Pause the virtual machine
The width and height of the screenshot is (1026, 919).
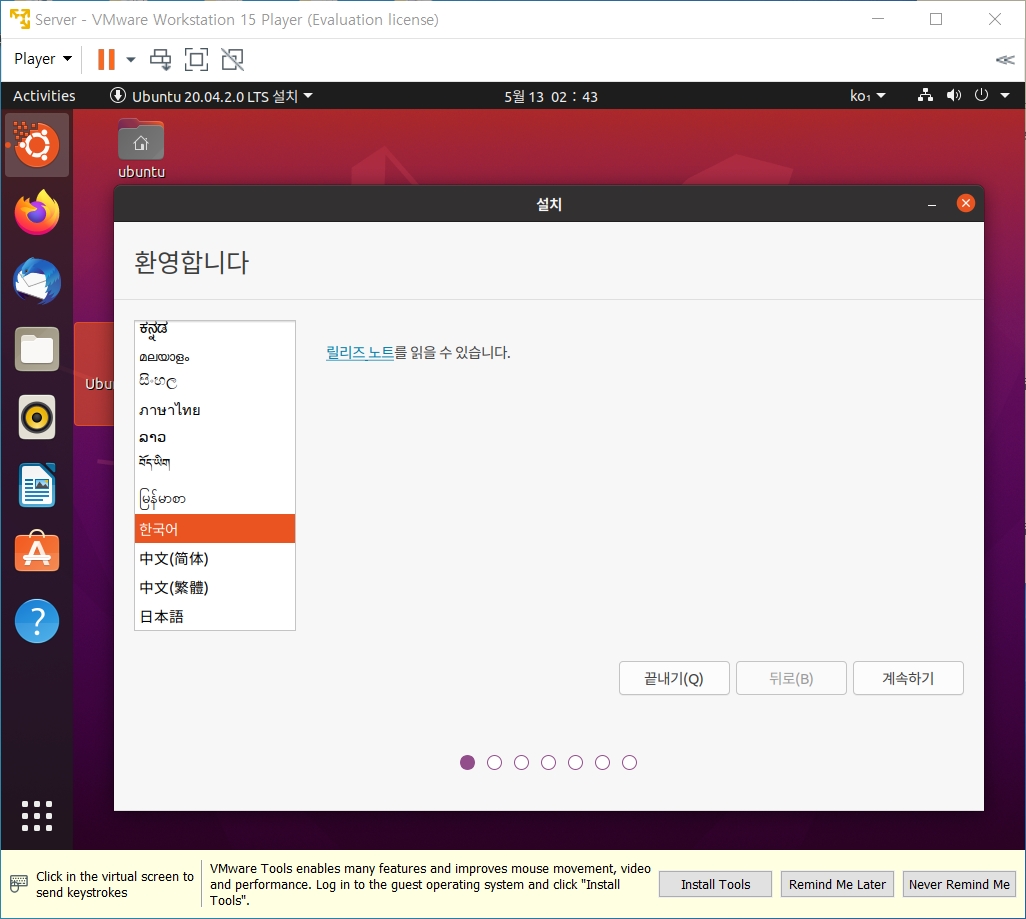(x=106, y=59)
